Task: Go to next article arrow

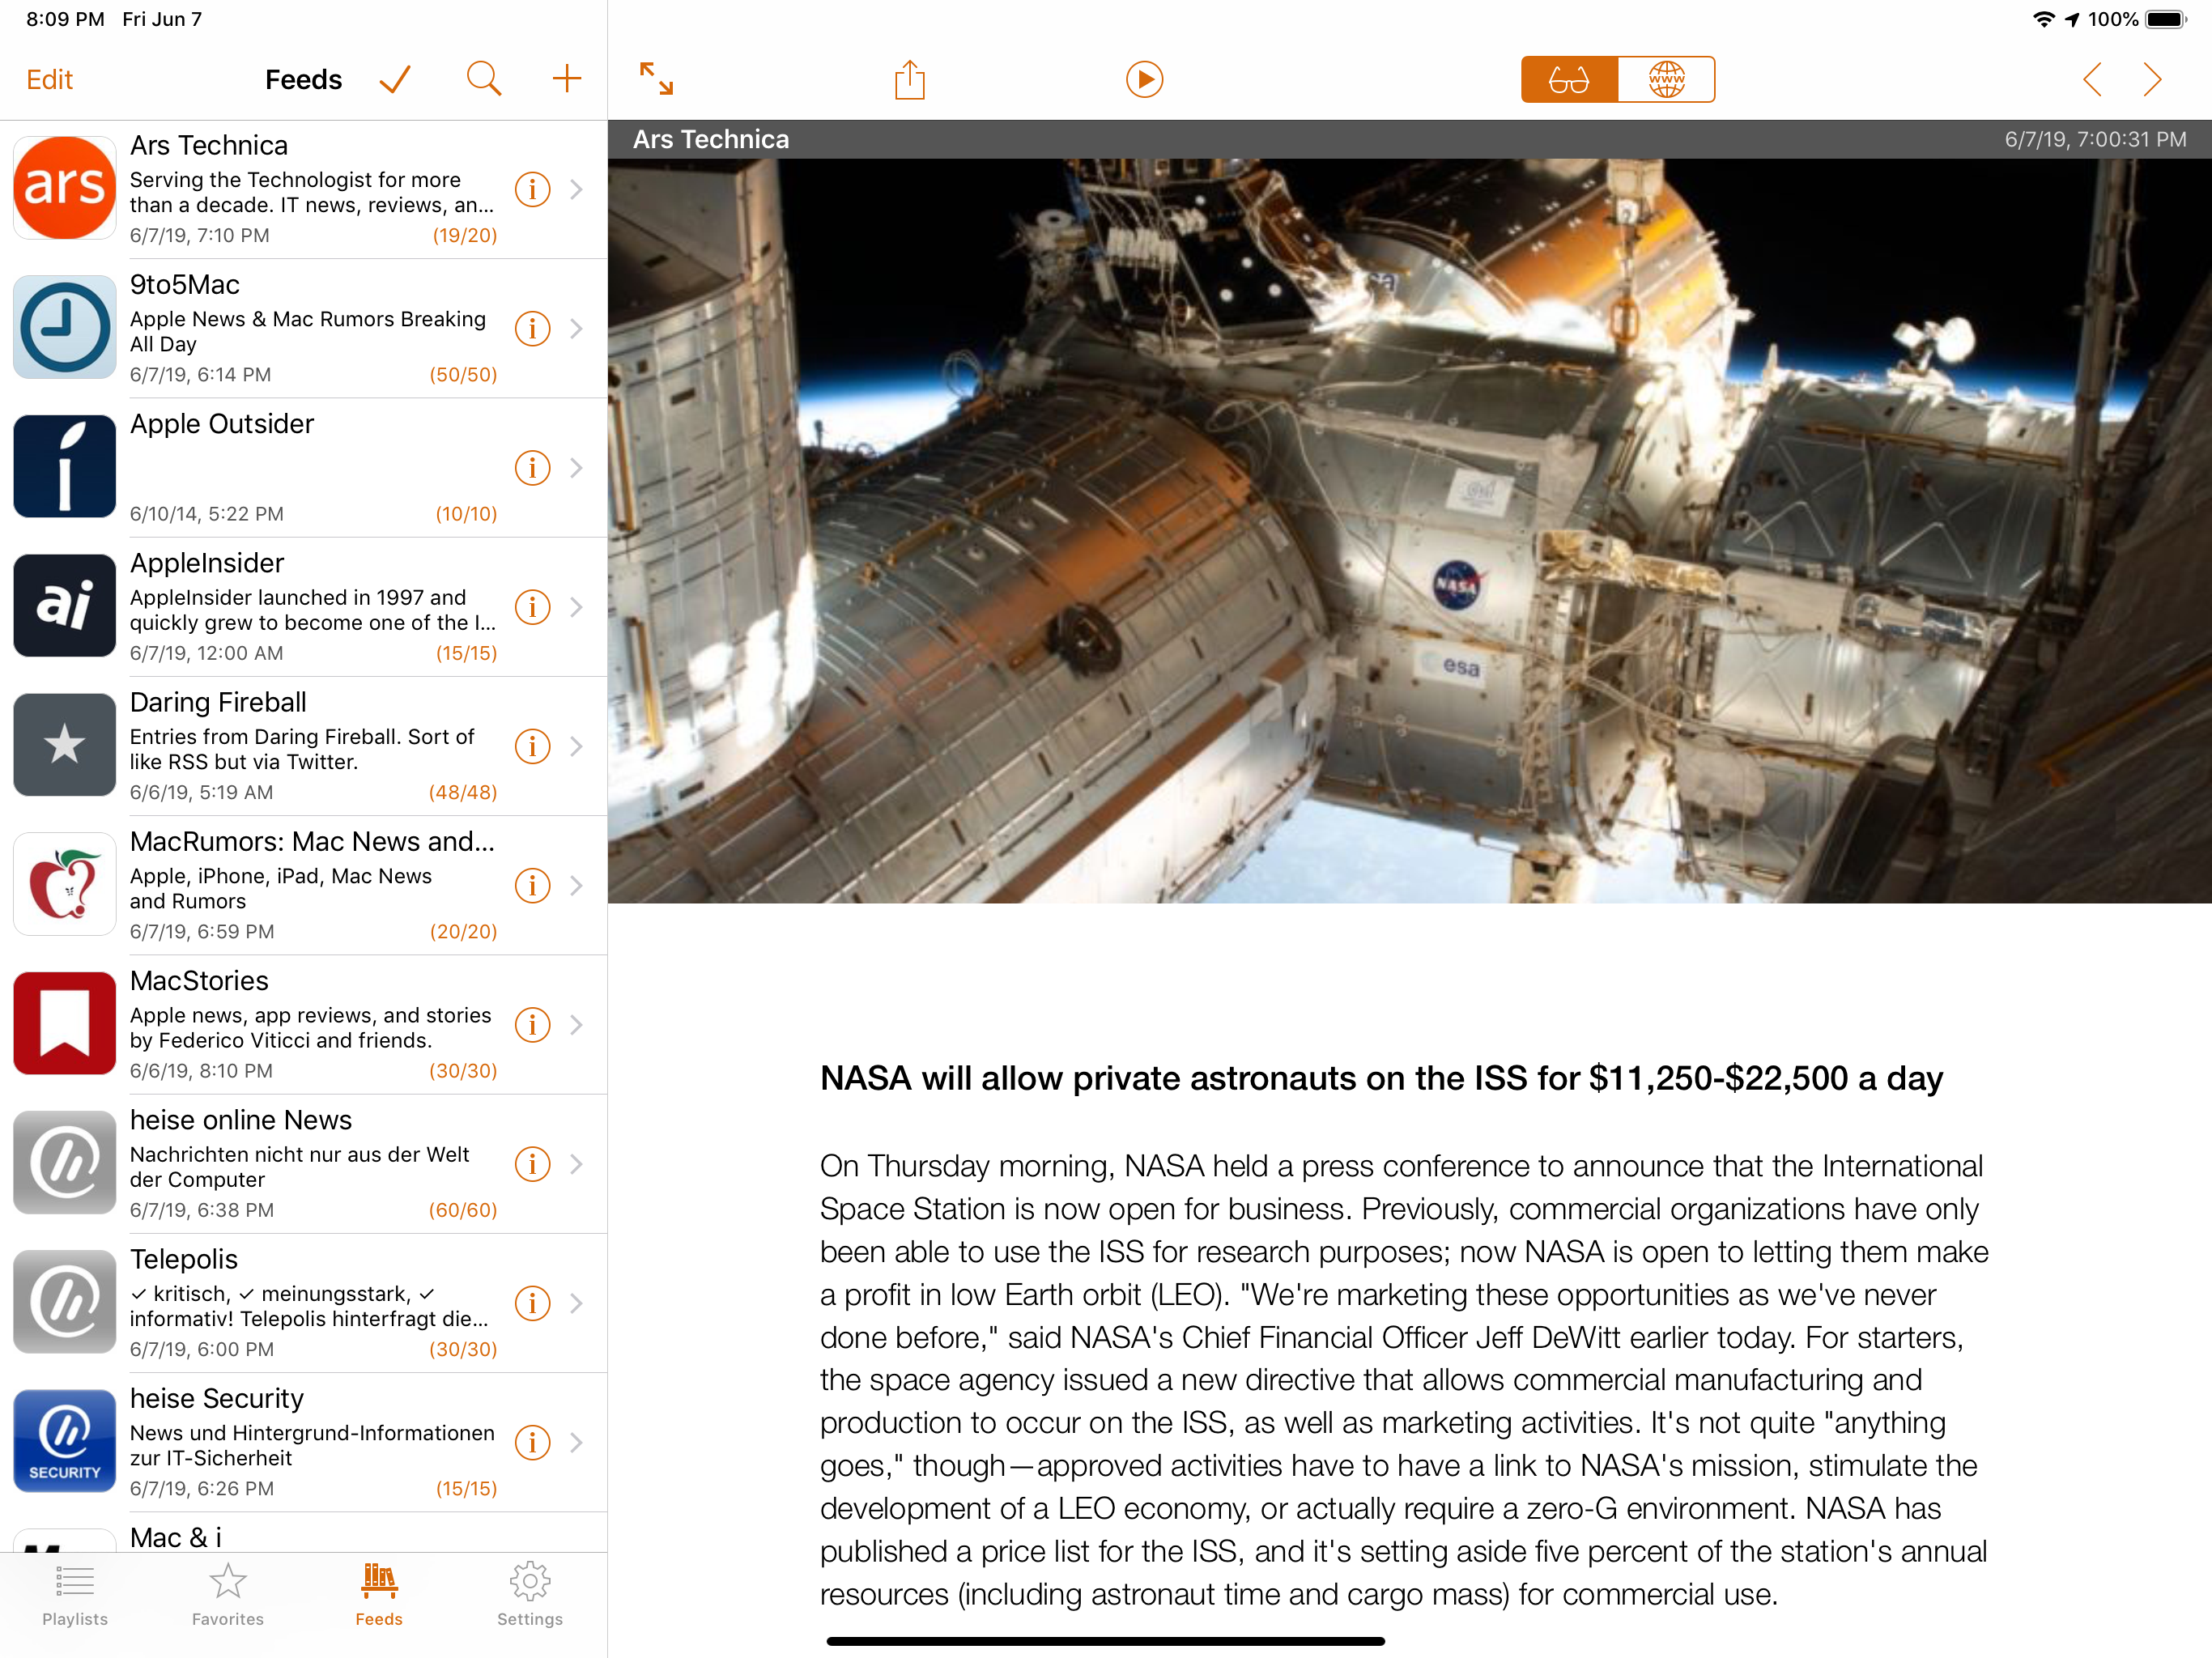Action: coord(2152,79)
